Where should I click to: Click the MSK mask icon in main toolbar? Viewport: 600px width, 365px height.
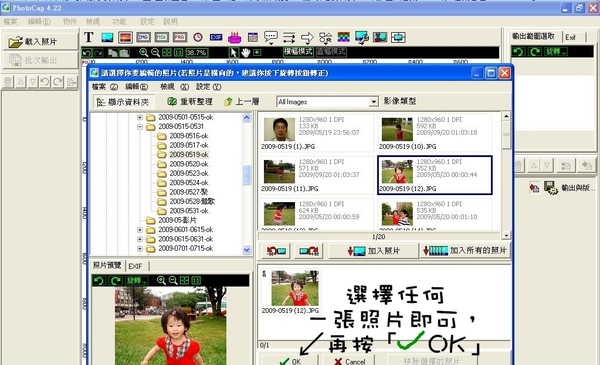coord(162,37)
